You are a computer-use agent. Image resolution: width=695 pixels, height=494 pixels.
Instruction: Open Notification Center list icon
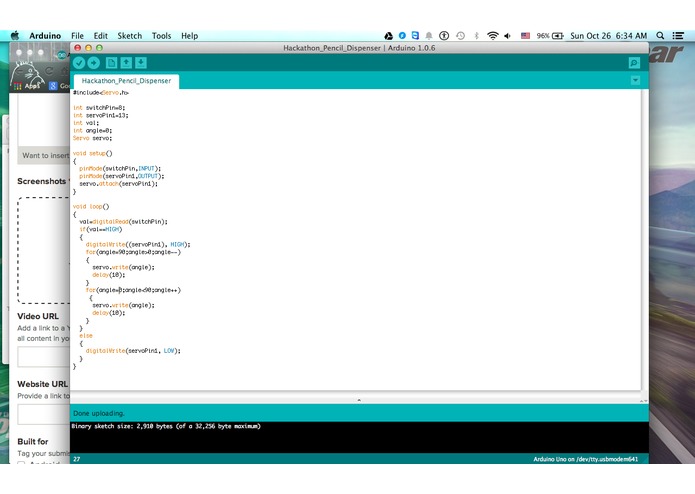pos(678,36)
